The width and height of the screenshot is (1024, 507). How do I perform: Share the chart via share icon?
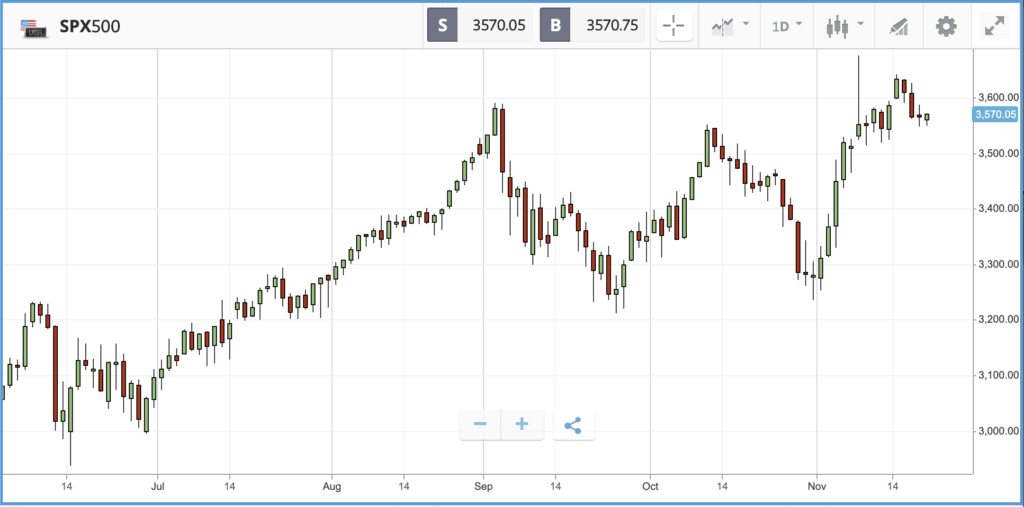pyautogui.click(x=573, y=425)
